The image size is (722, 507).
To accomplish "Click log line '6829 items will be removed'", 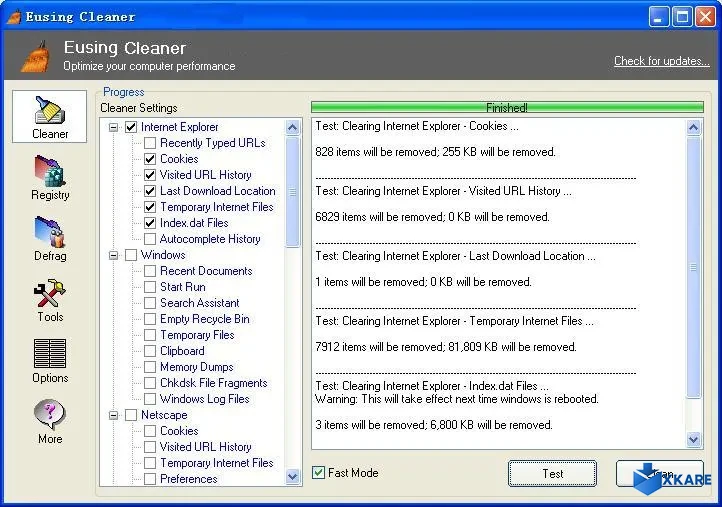I will [x=432, y=217].
